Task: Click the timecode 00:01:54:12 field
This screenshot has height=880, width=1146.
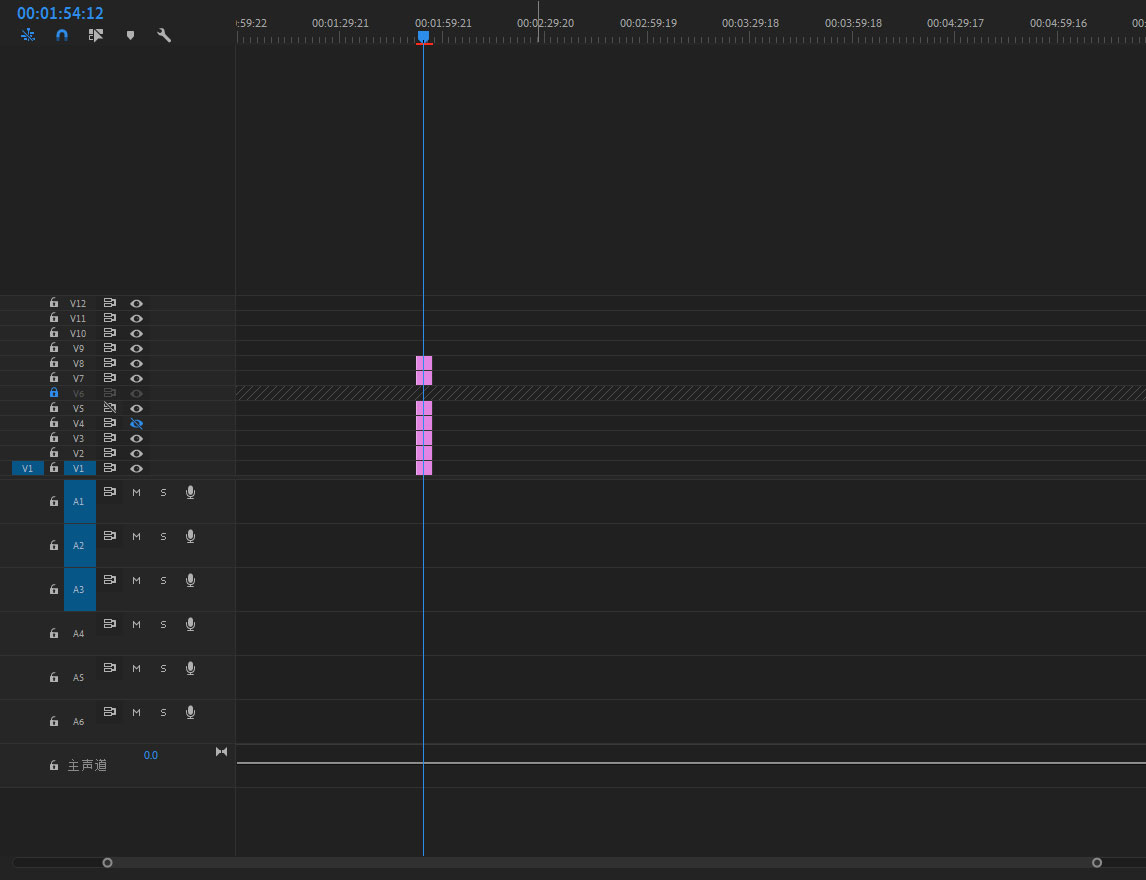Action: point(60,13)
